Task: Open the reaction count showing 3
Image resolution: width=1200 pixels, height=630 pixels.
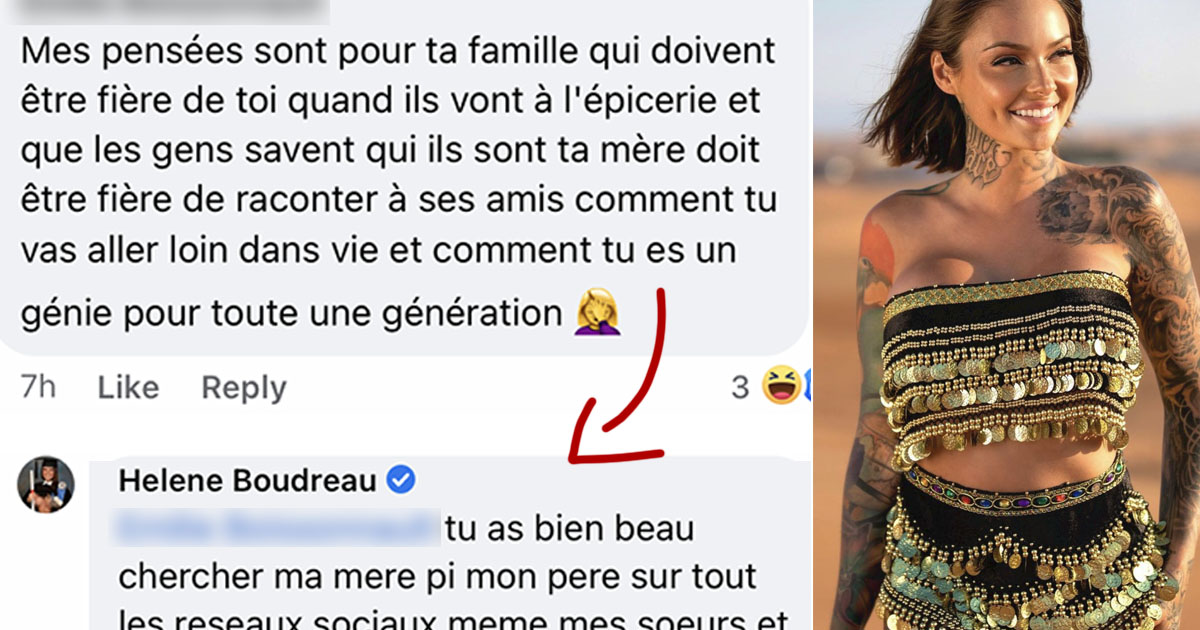Action: [x=740, y=387]
